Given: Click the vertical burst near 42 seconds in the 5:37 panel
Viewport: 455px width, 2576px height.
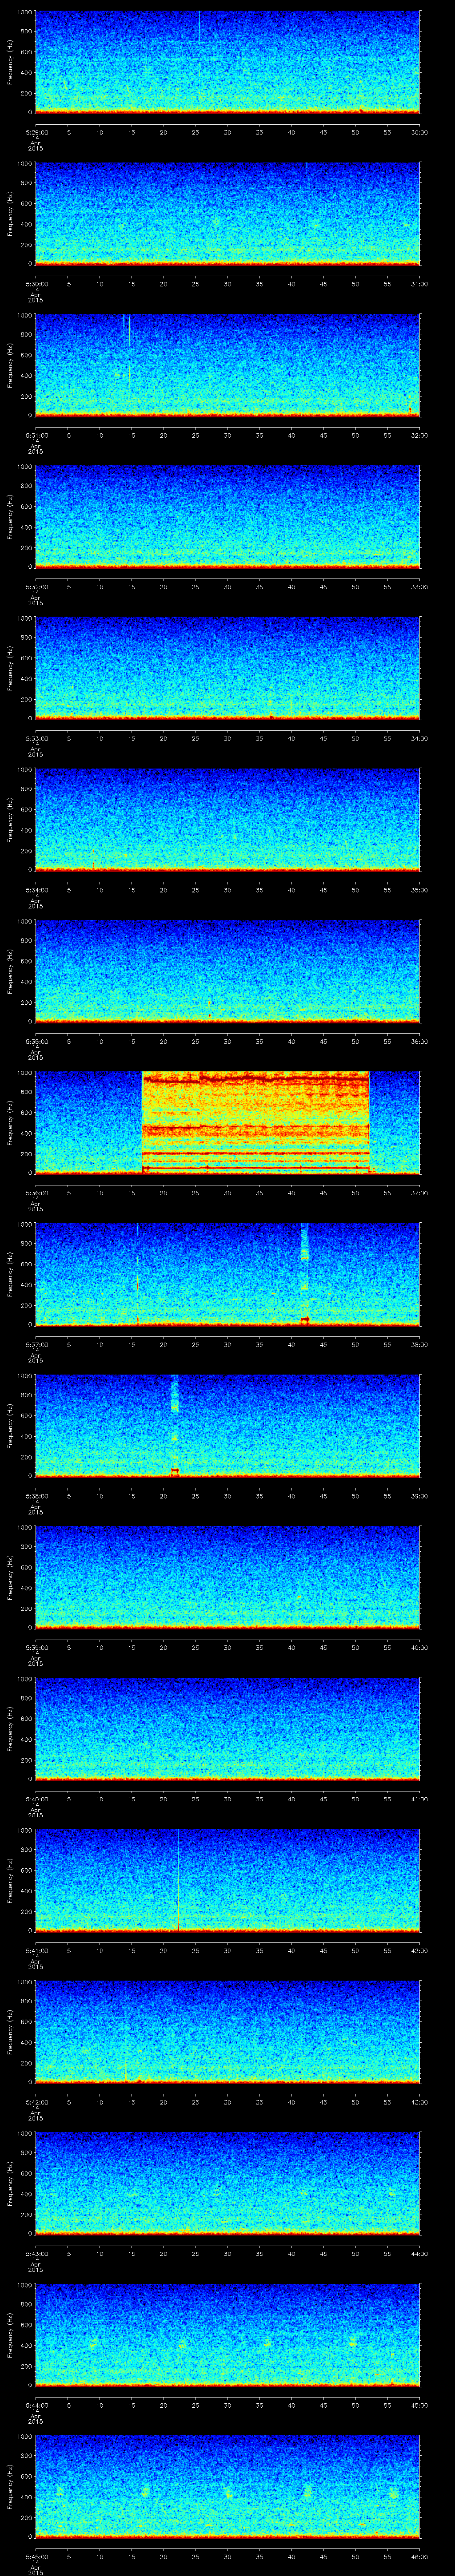Looking at the screenshot, I should pyautogui.click(x=305, y=1274).
